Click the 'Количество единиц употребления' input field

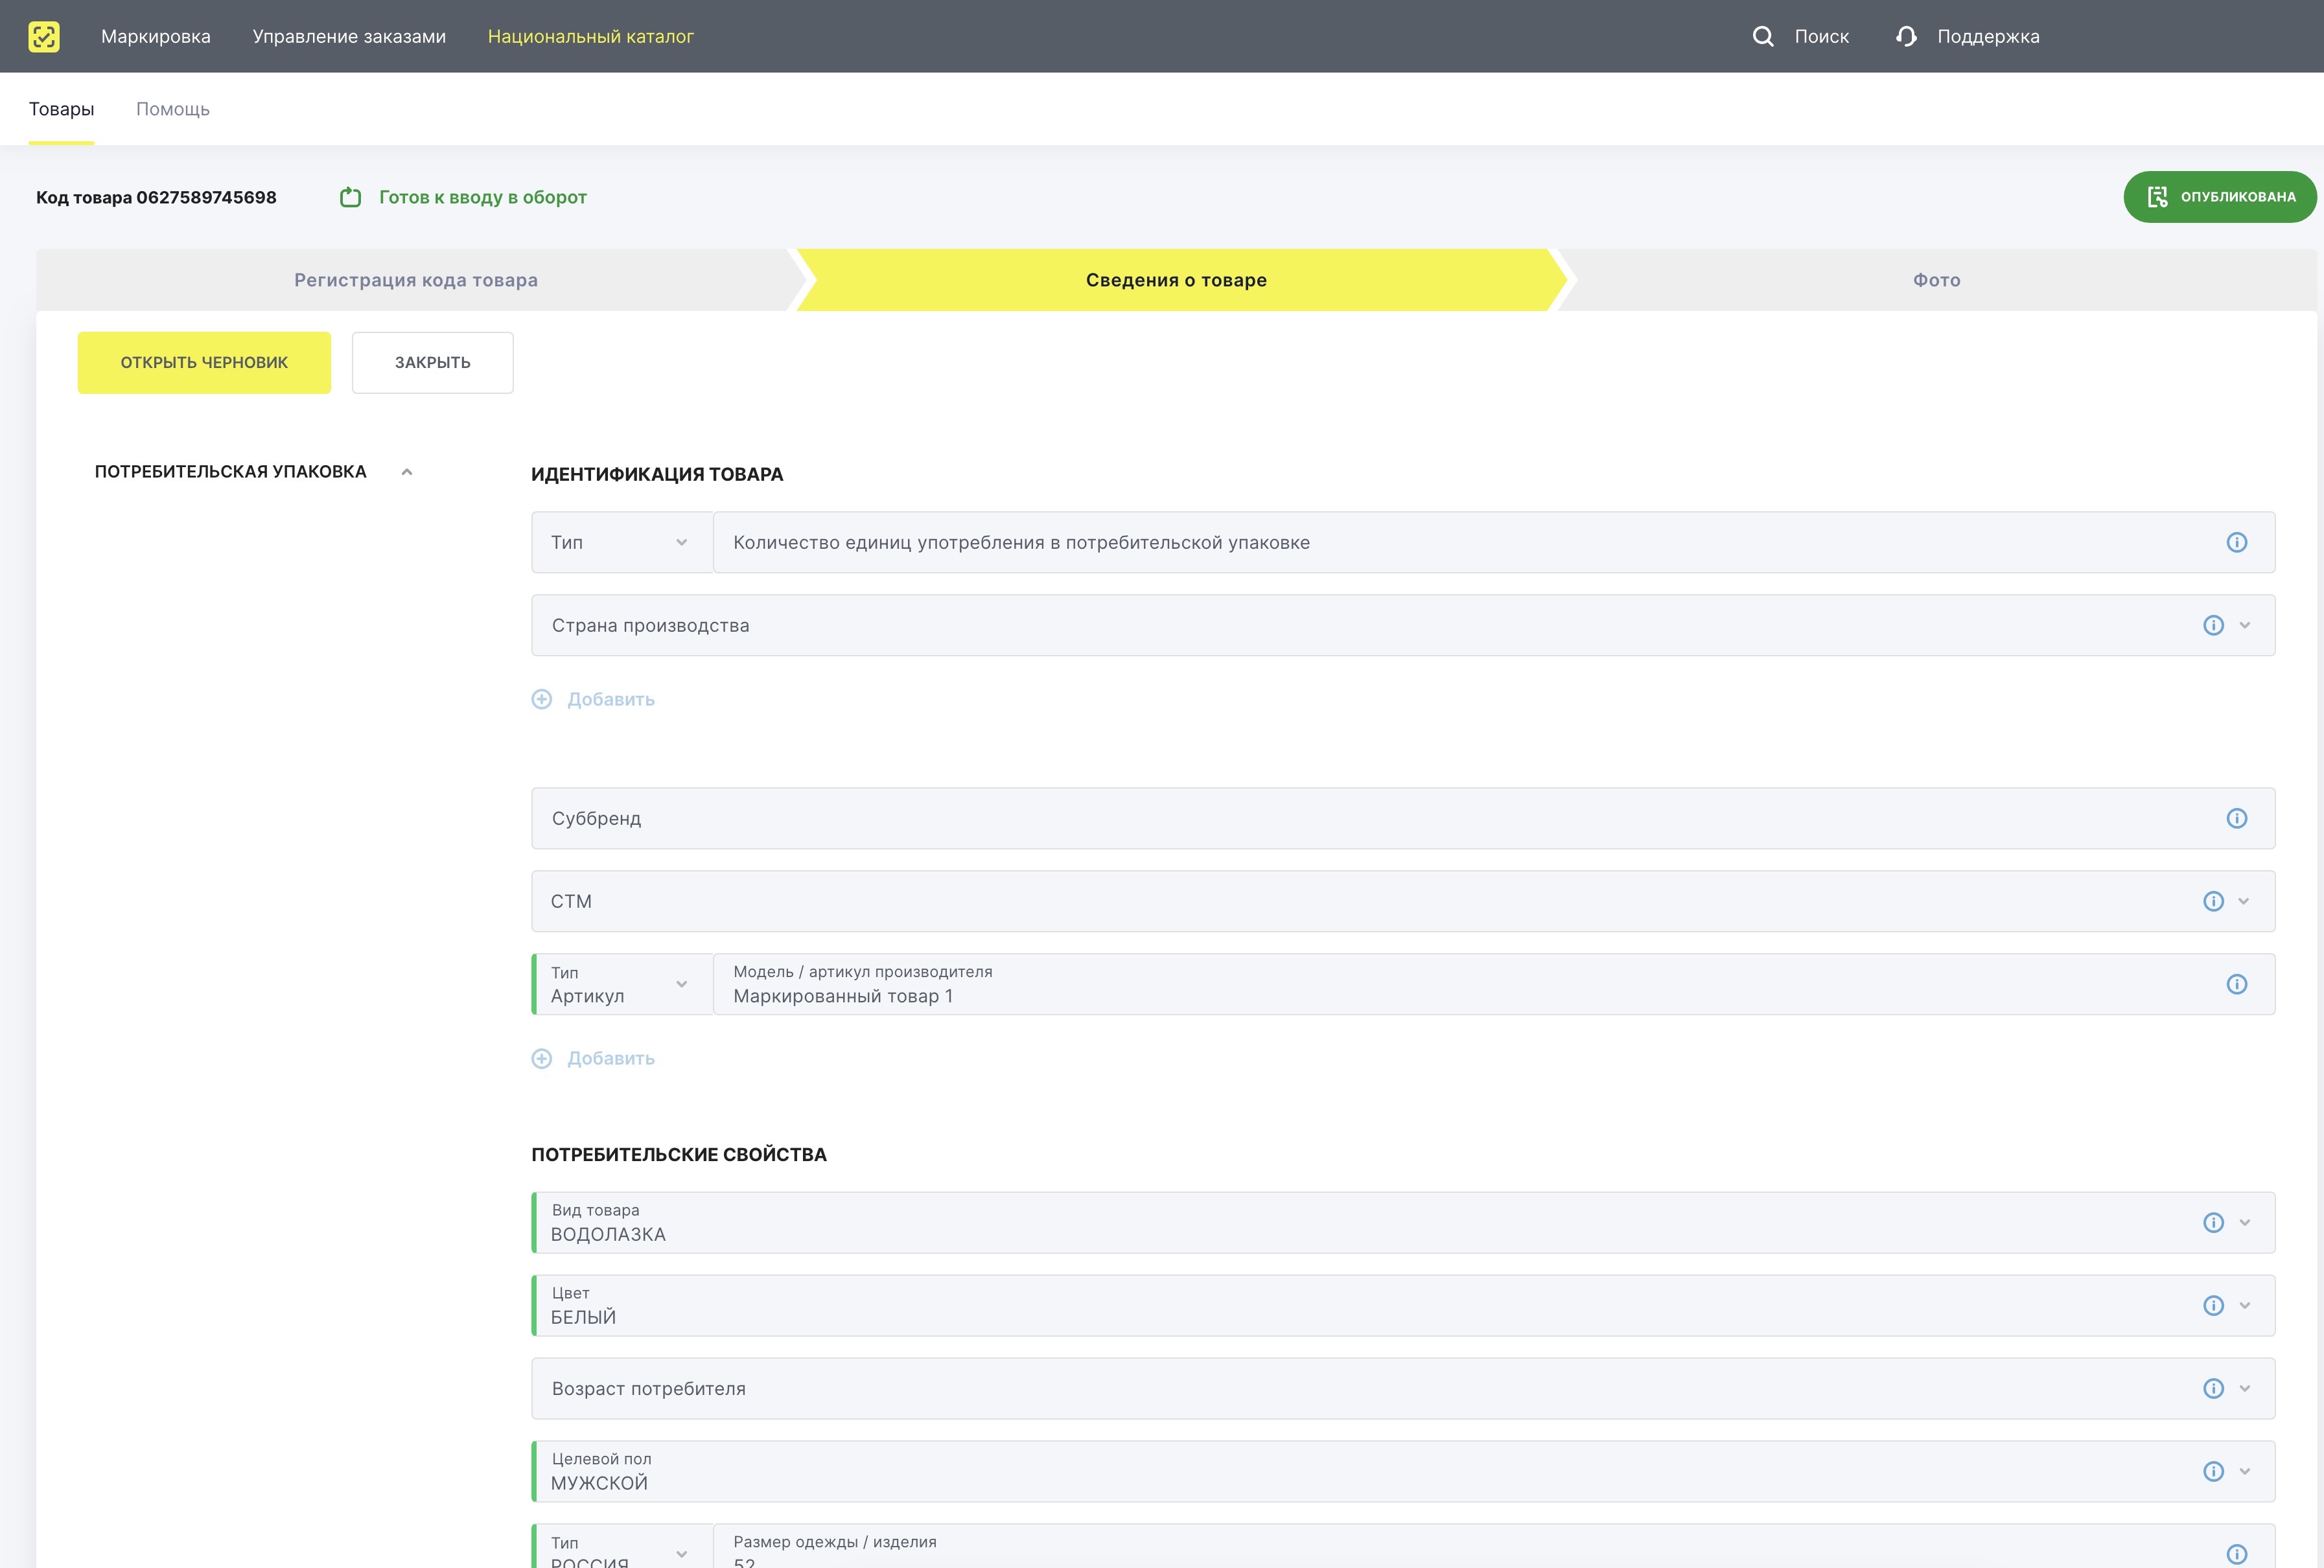tap(1494, 542)
